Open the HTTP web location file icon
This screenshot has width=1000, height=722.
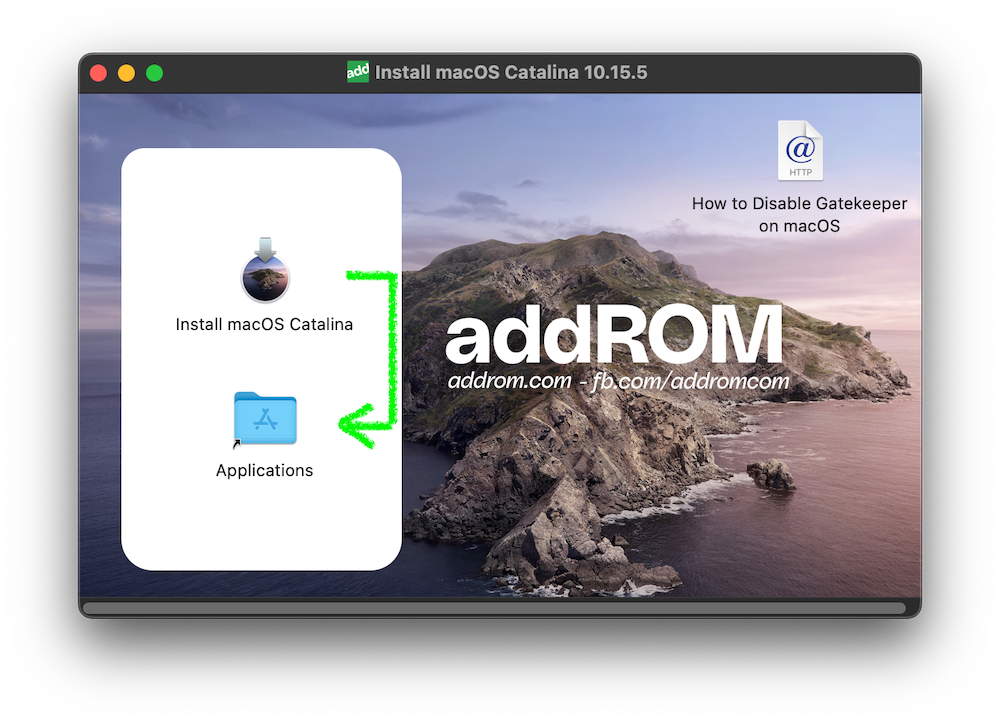click(800, 151)
